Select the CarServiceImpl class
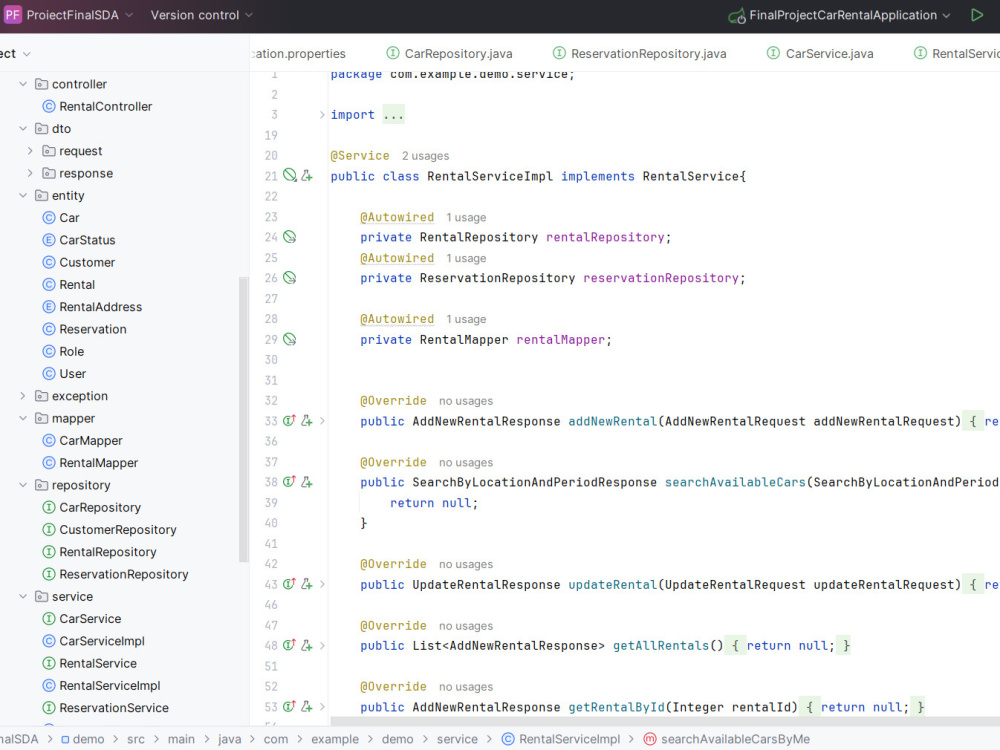This screenshot has height=750, width=1000. [94, 641]
